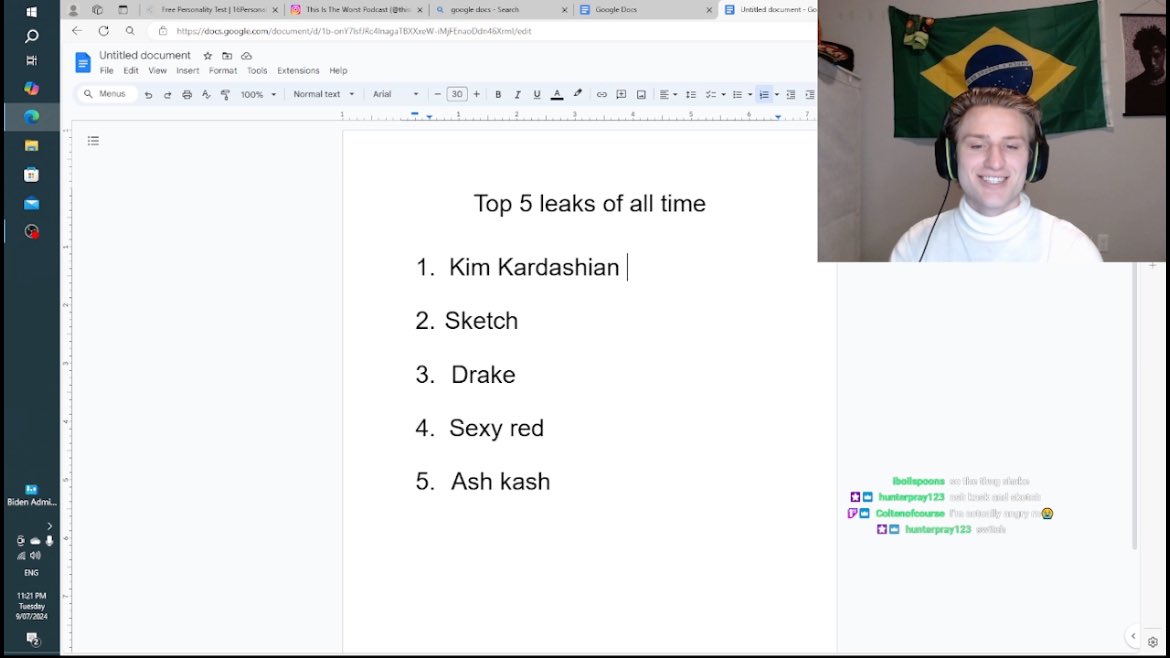
Task: Open Microsoft Edge from taskbar
Action: [31, 116]
